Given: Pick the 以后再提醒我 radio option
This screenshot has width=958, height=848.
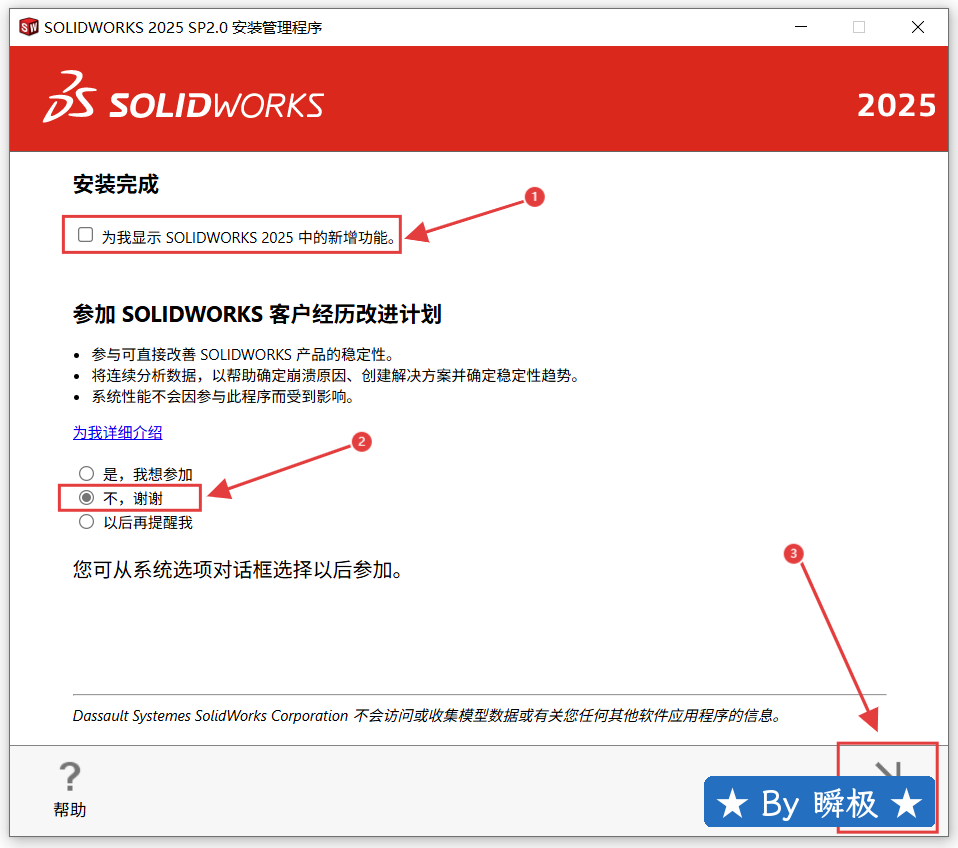Looking at the screenshot, I should [87, 522].
